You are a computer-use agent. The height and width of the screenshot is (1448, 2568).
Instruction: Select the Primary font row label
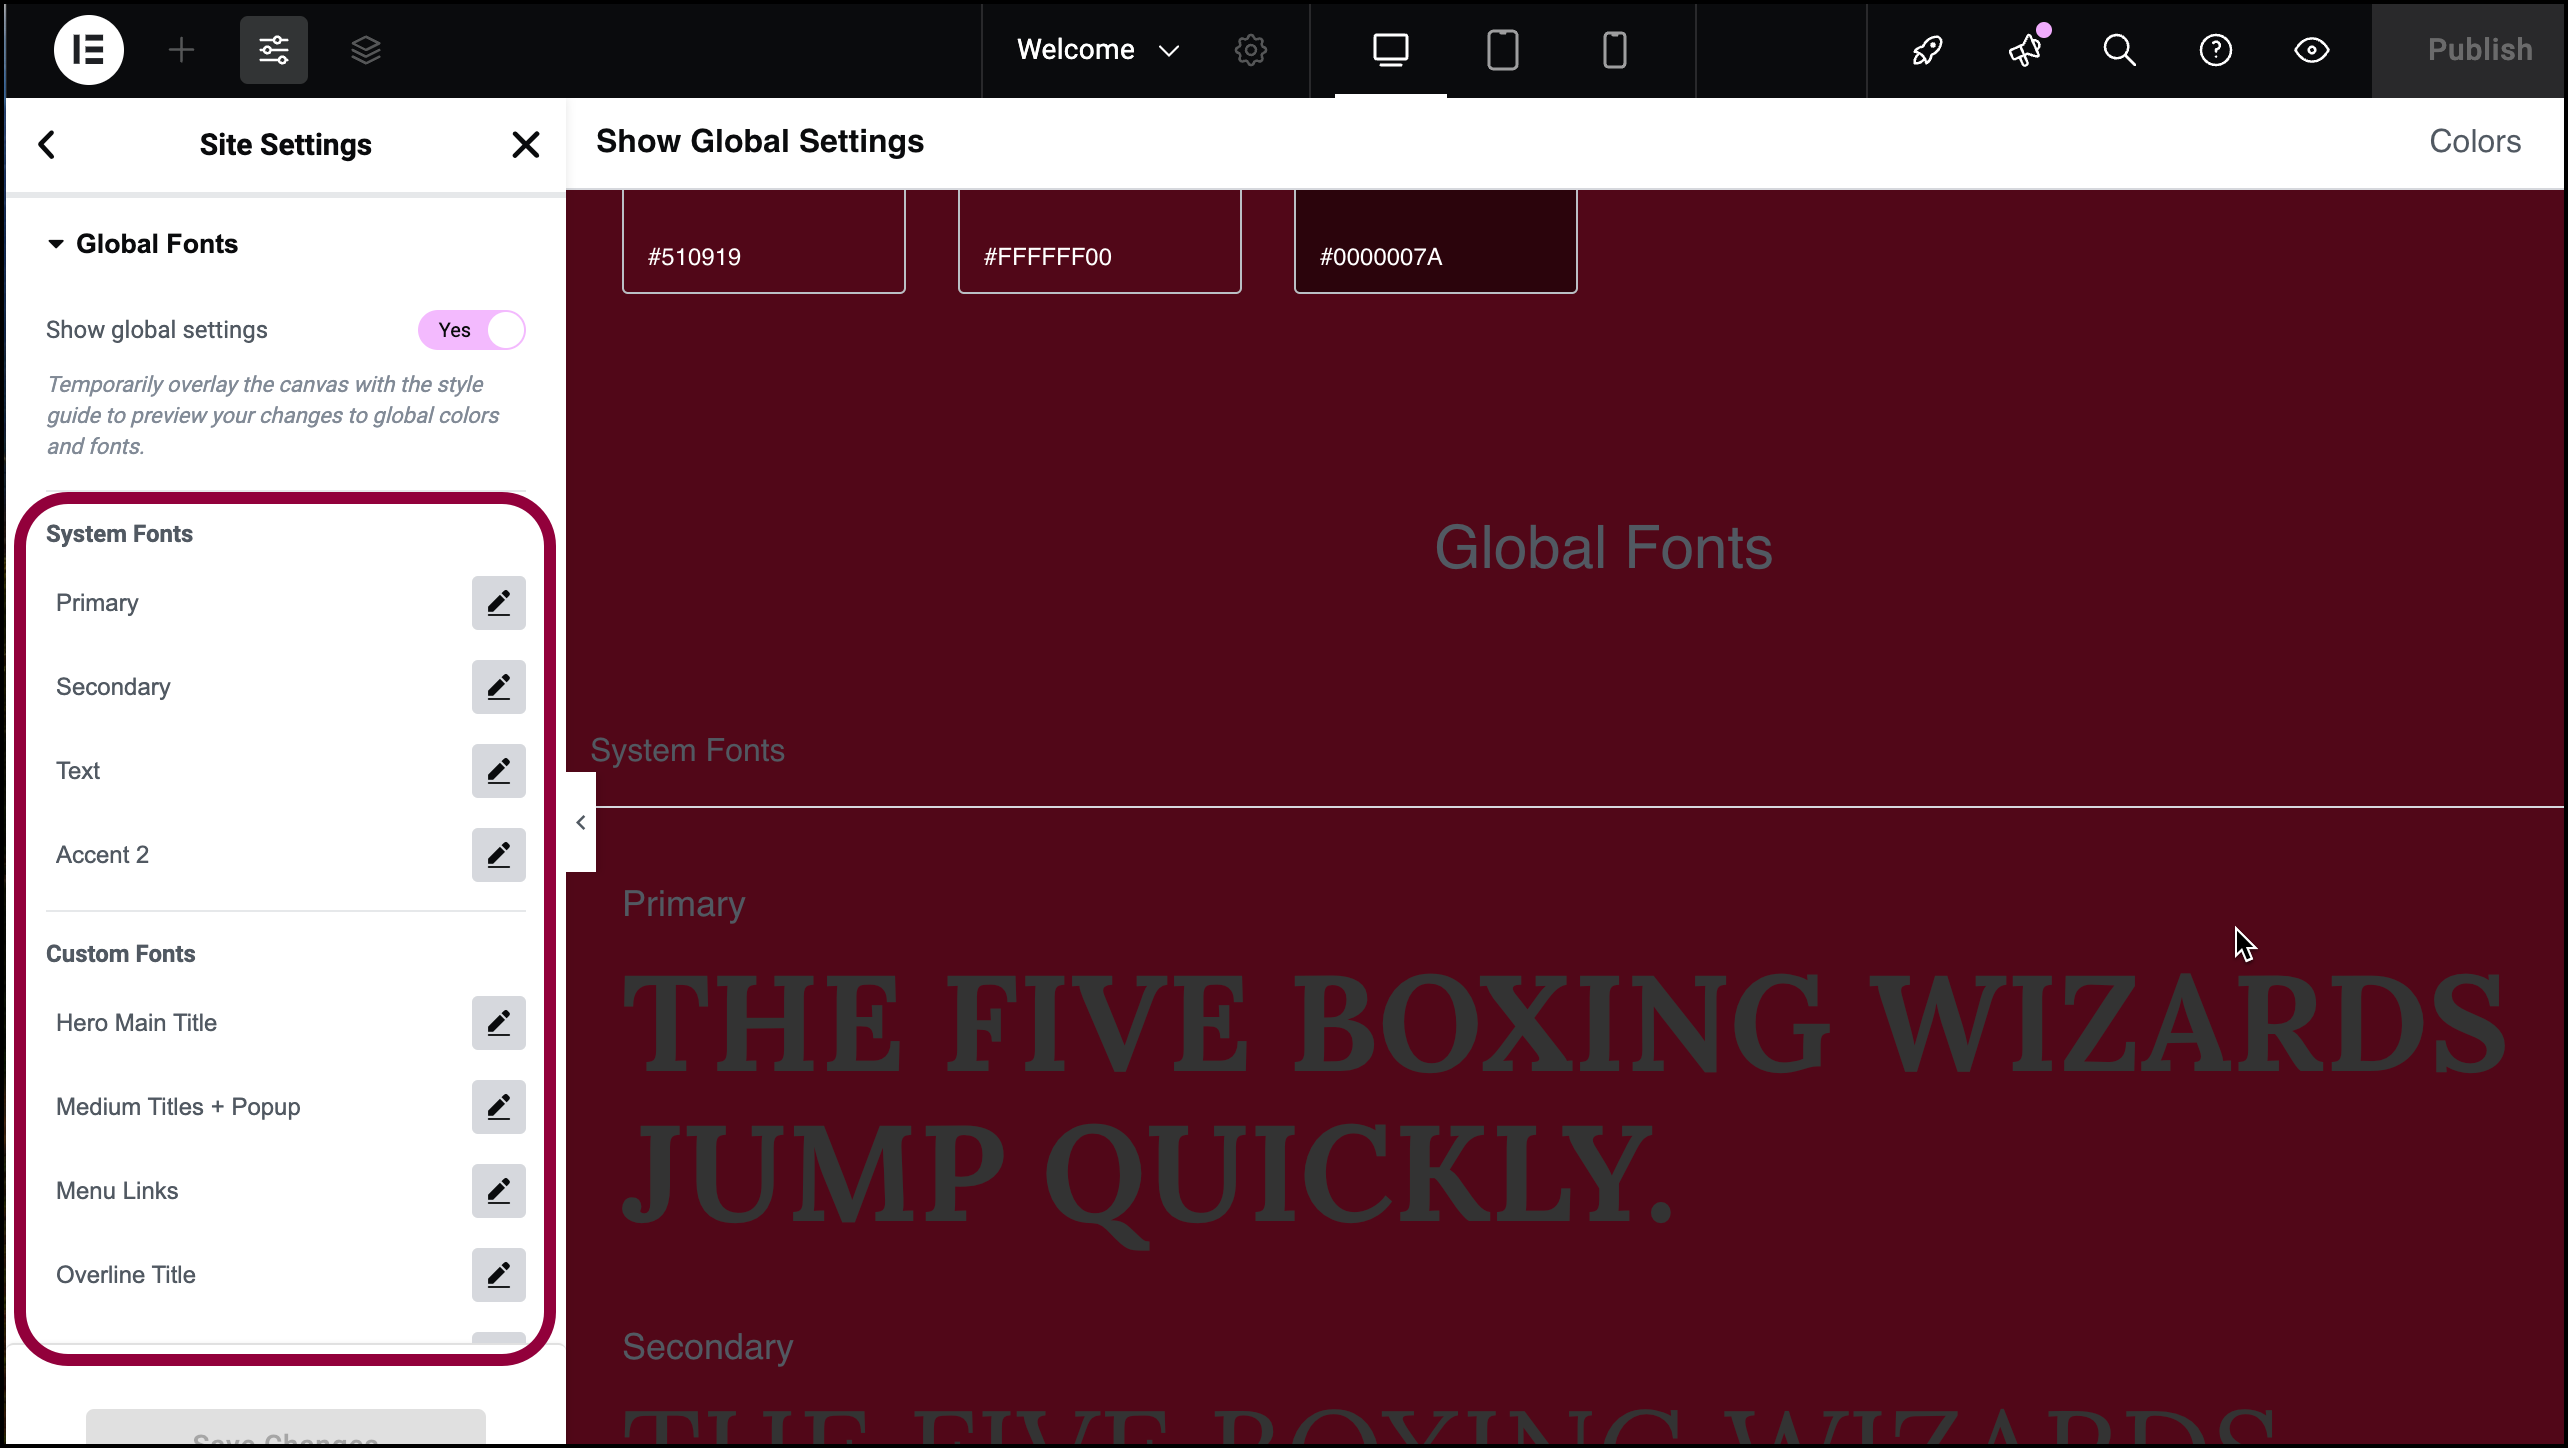97,603
